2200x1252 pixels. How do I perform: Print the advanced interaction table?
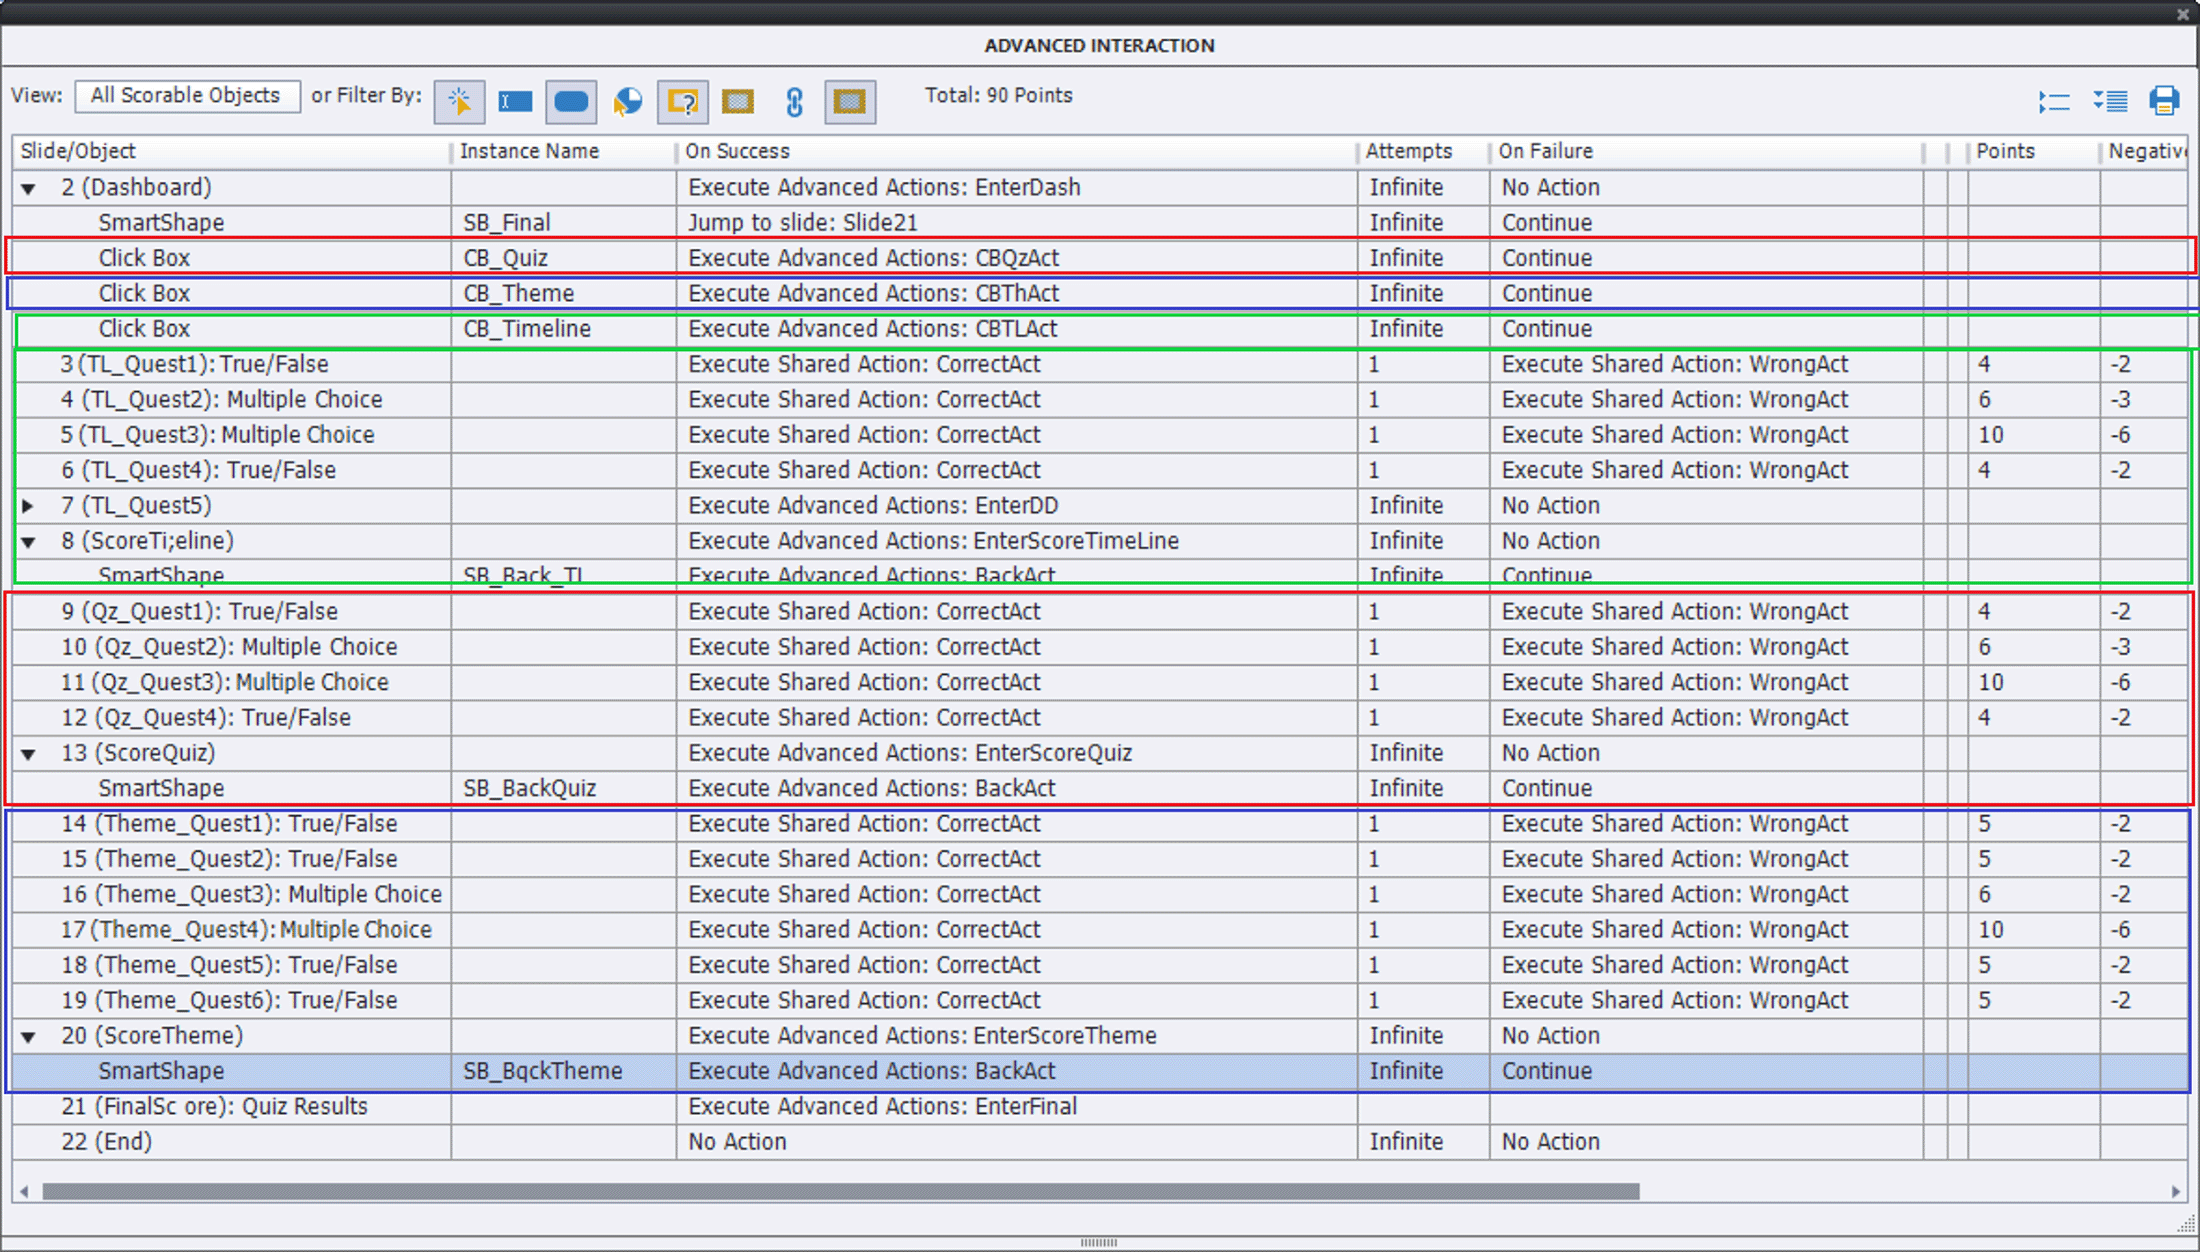click(x=2164, y=101)
